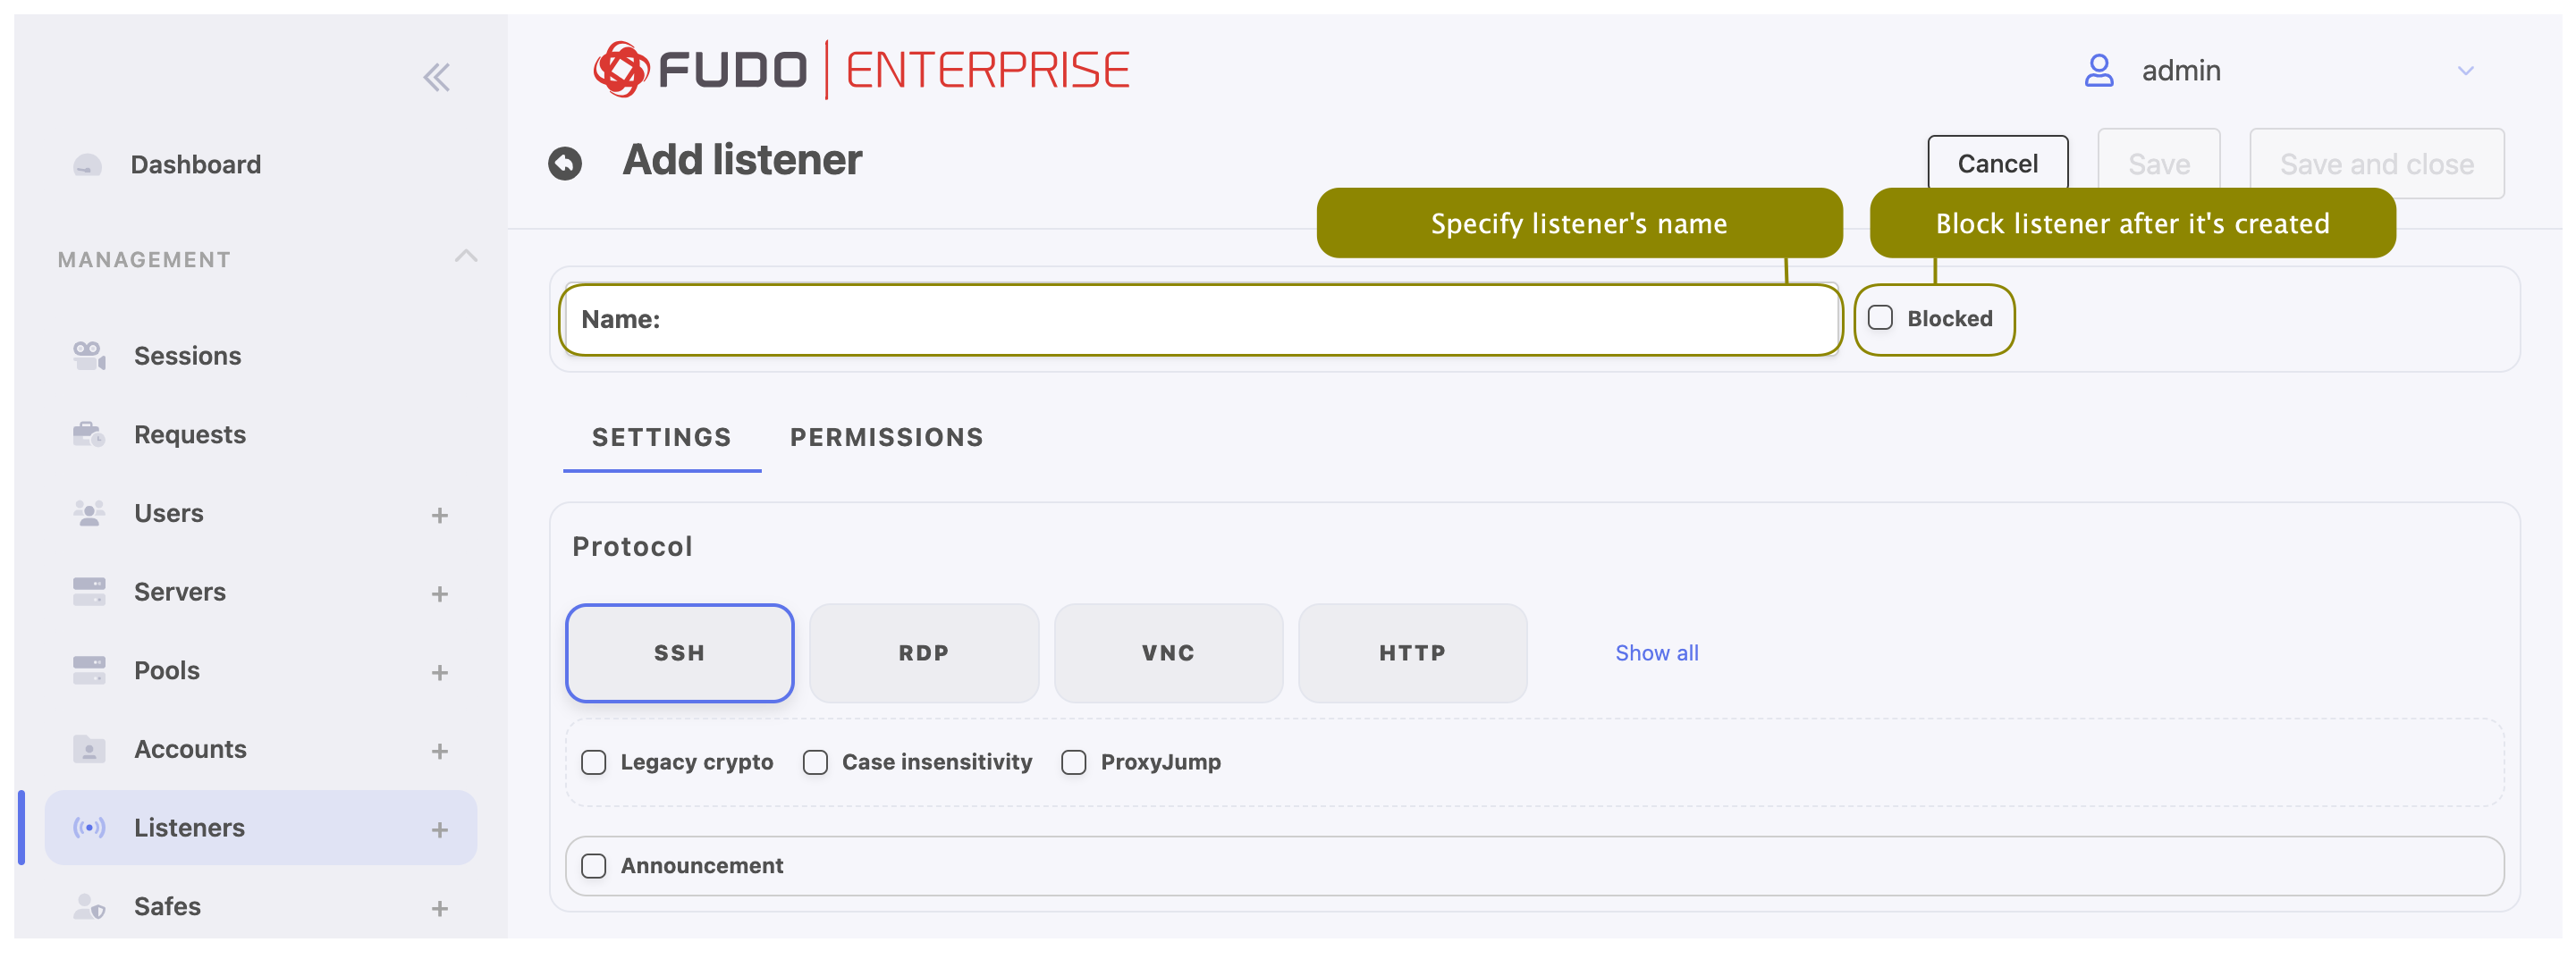Switch to the PERMISSIONS tab
Viewport: 2576px width, 959px height.
coord(886,437)
